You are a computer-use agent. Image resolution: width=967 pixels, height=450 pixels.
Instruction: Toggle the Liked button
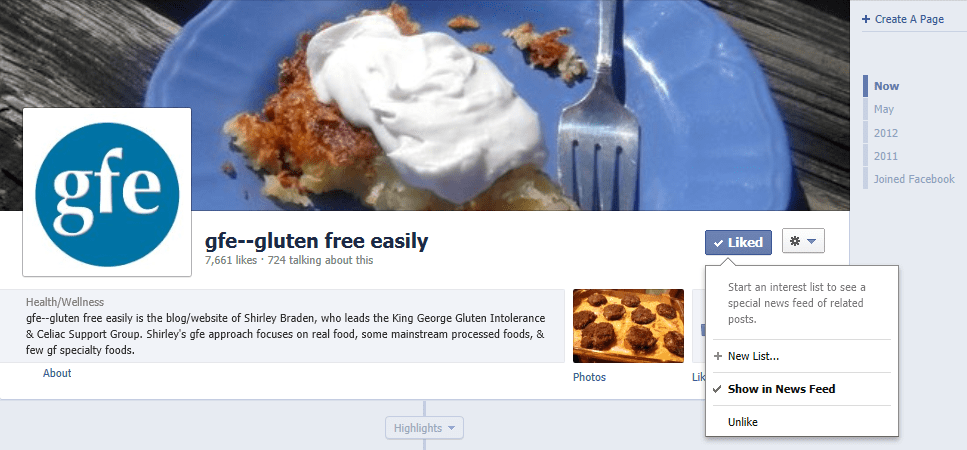(x=738, y=242)
